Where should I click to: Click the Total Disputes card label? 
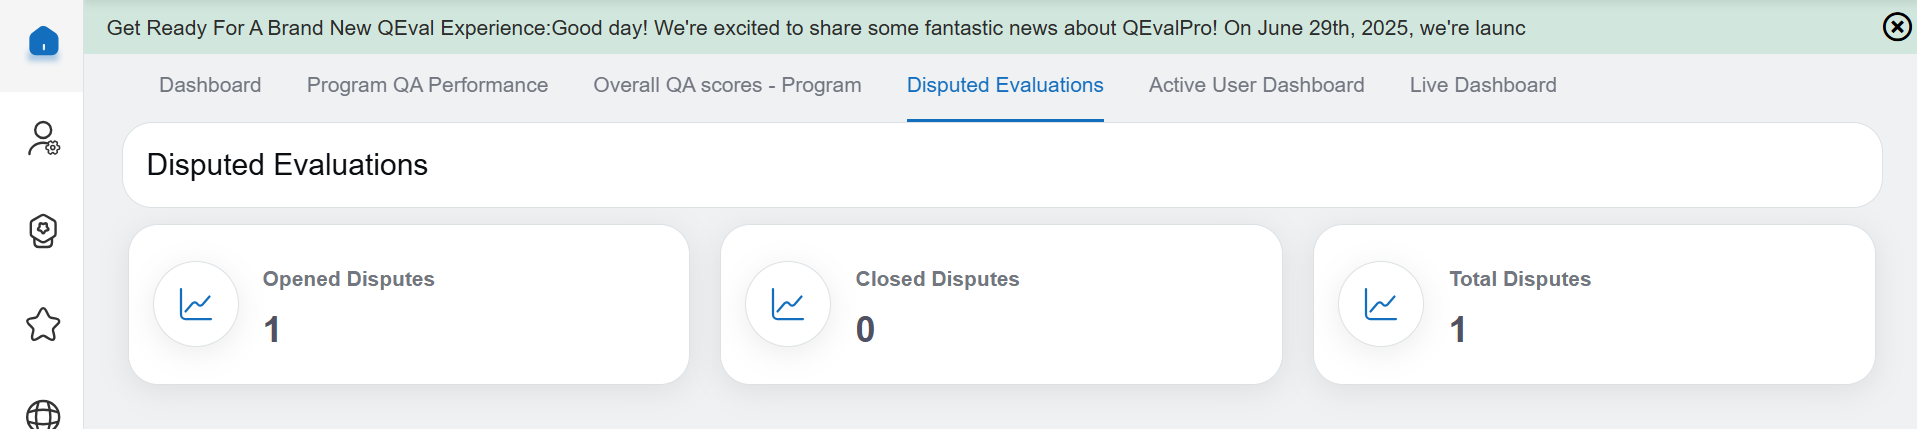tap(1520, 279)
